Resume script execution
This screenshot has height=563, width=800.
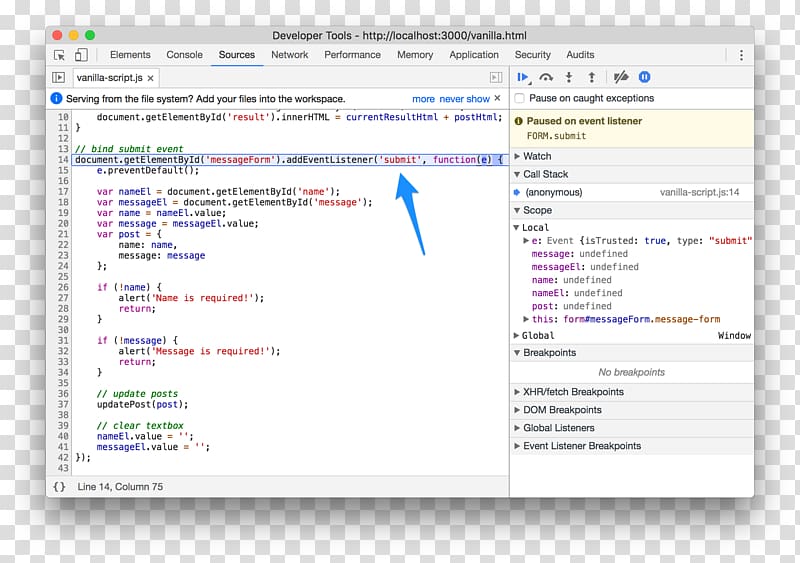pyautogui.click(x=523, y=77)
